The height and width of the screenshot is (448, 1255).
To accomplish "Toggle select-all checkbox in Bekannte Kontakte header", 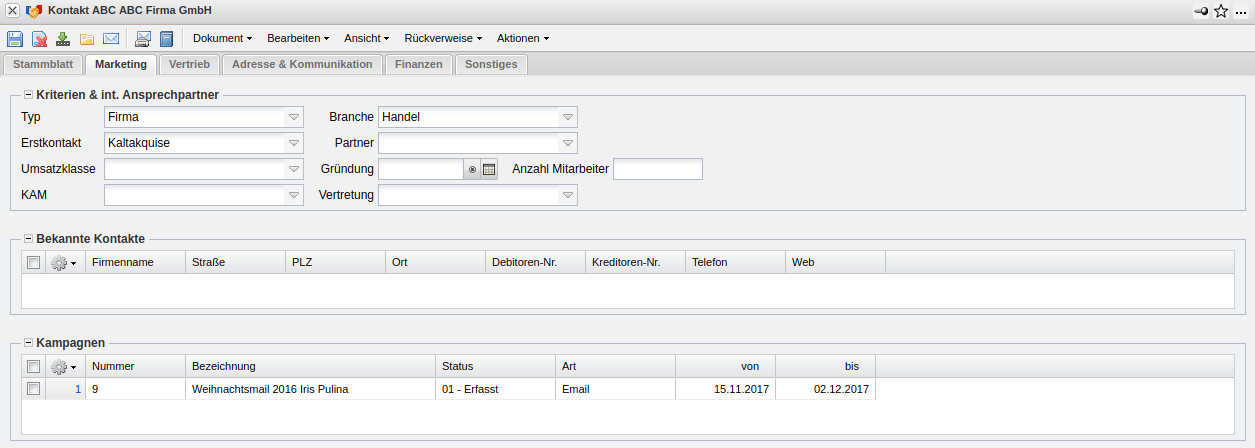I will 34,262.
